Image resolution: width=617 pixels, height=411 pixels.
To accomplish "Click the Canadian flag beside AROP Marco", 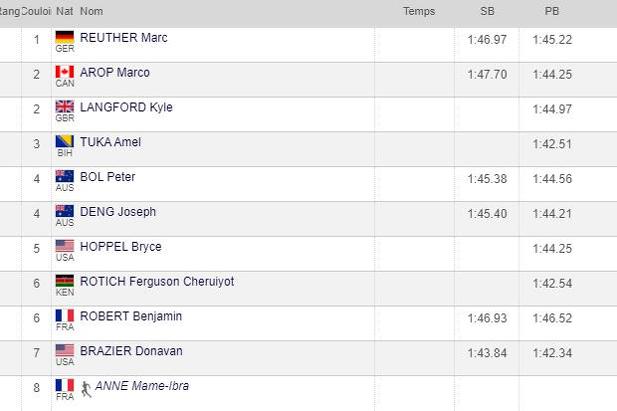I will click(65, 72).
